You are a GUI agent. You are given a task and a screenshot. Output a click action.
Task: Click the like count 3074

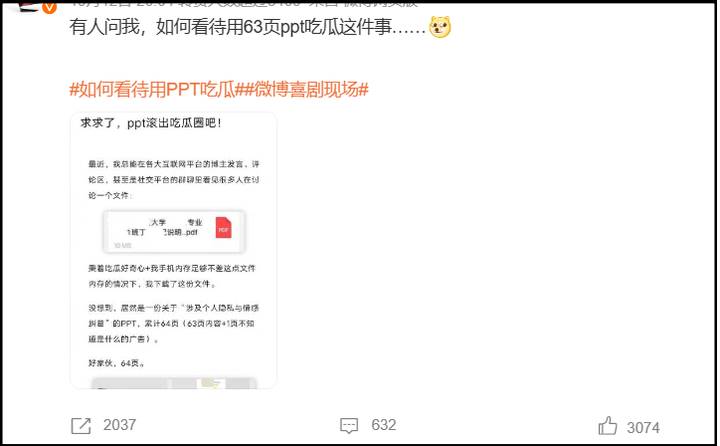click(x=643, y=428)
